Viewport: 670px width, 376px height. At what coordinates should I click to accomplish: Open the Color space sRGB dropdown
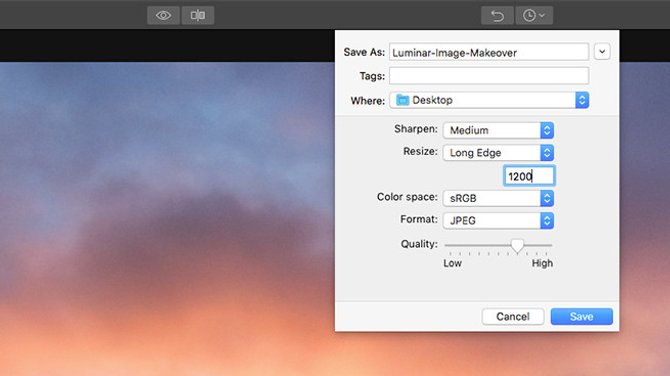pos(498,198)
